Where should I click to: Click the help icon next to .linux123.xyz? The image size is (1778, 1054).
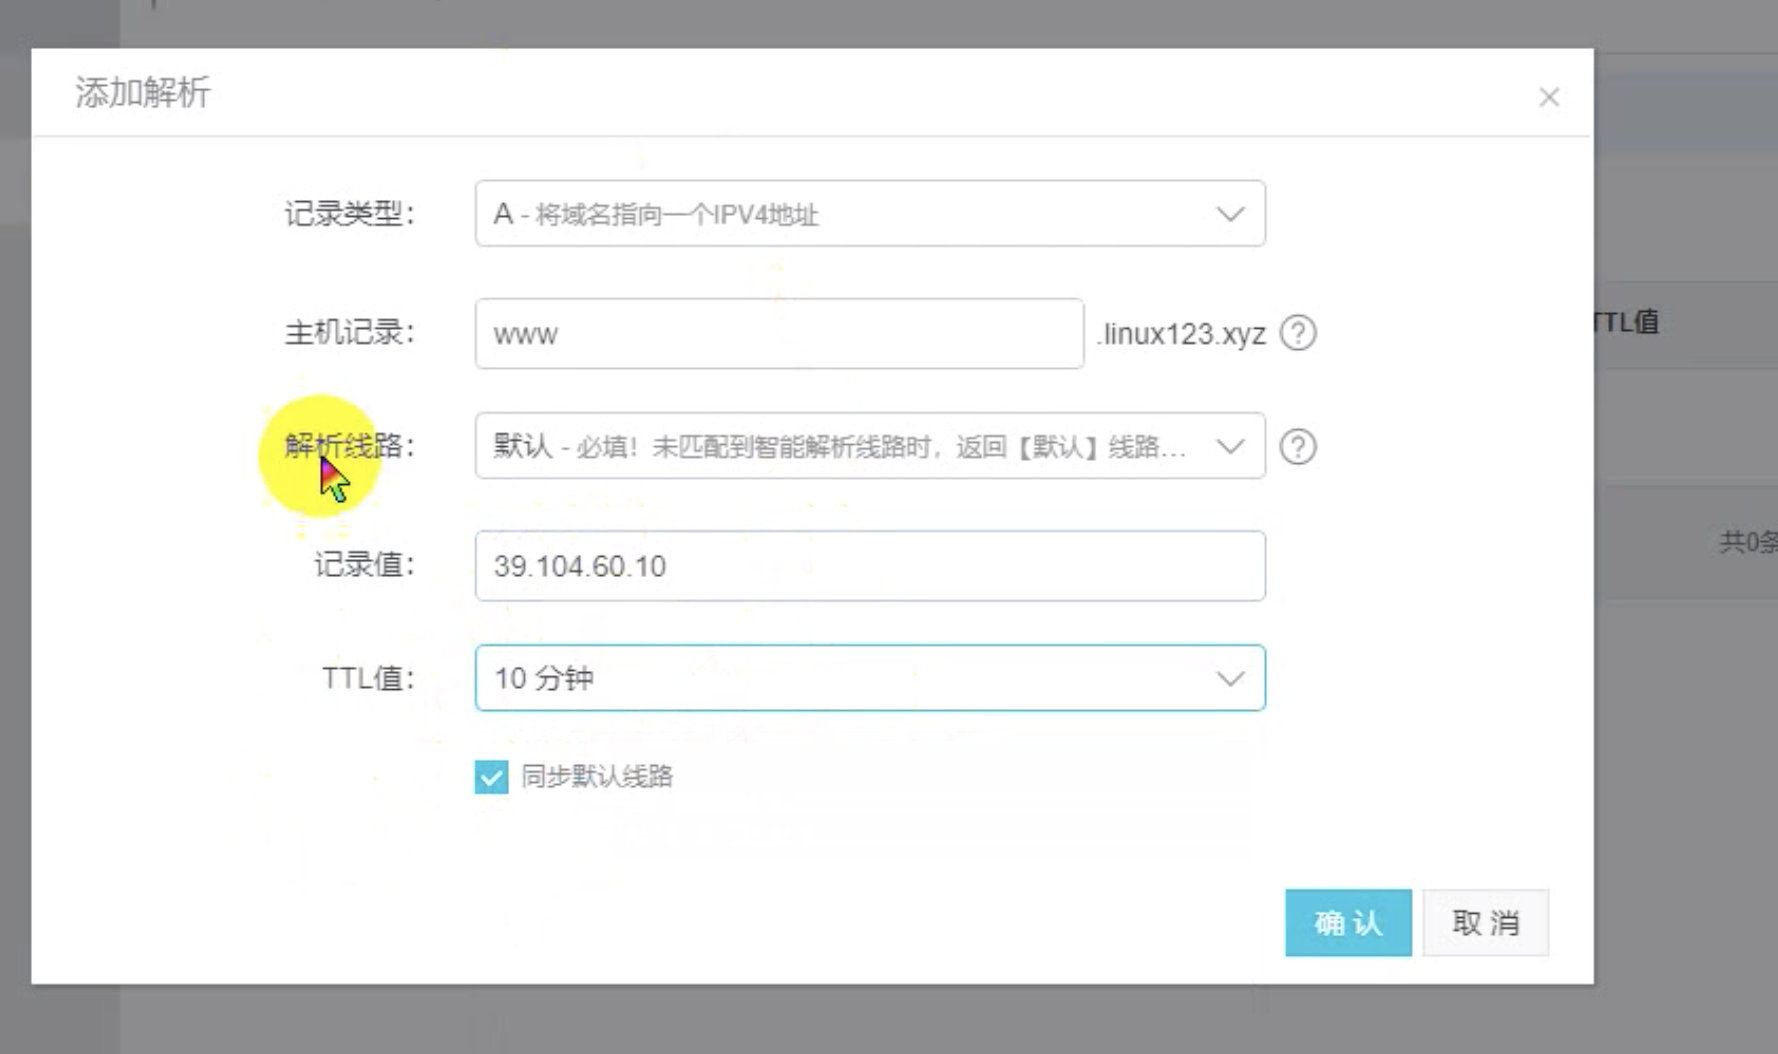[x=1298, y=333]
